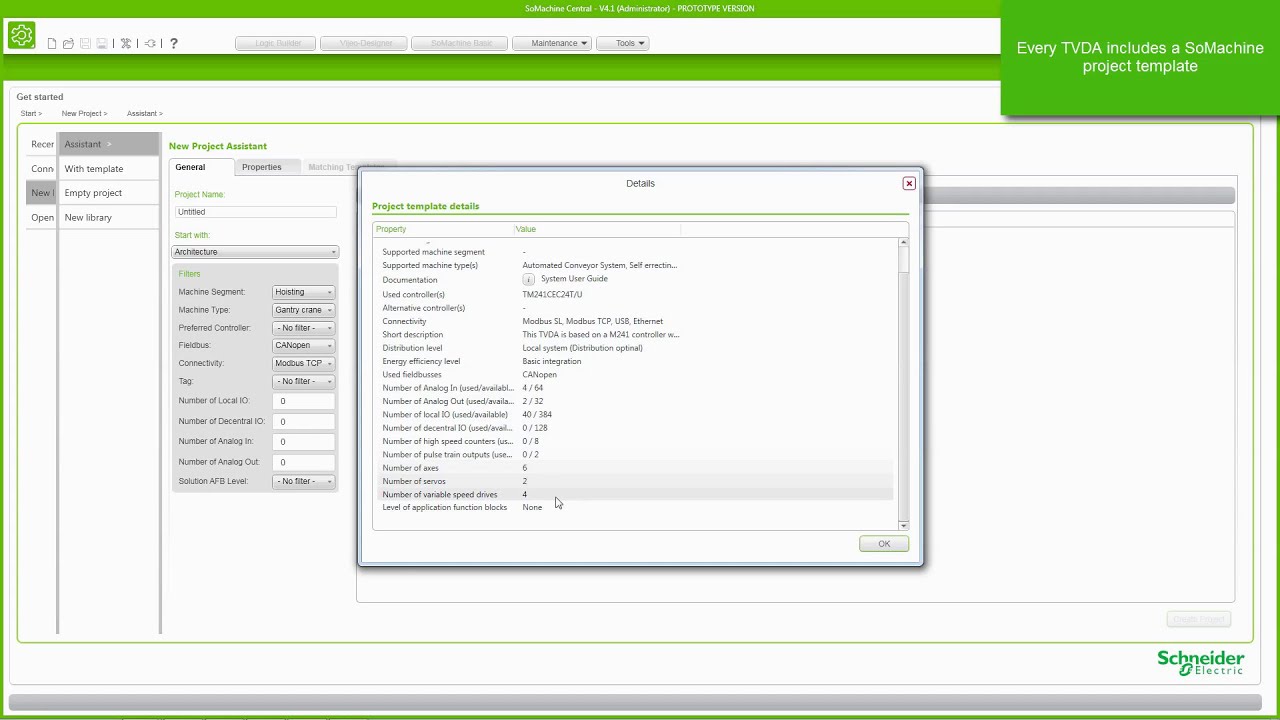The image size is (1280, 720).
Task: Create a new project with the blank page icon
Action: pyautogui.click(x=52, y=44)
